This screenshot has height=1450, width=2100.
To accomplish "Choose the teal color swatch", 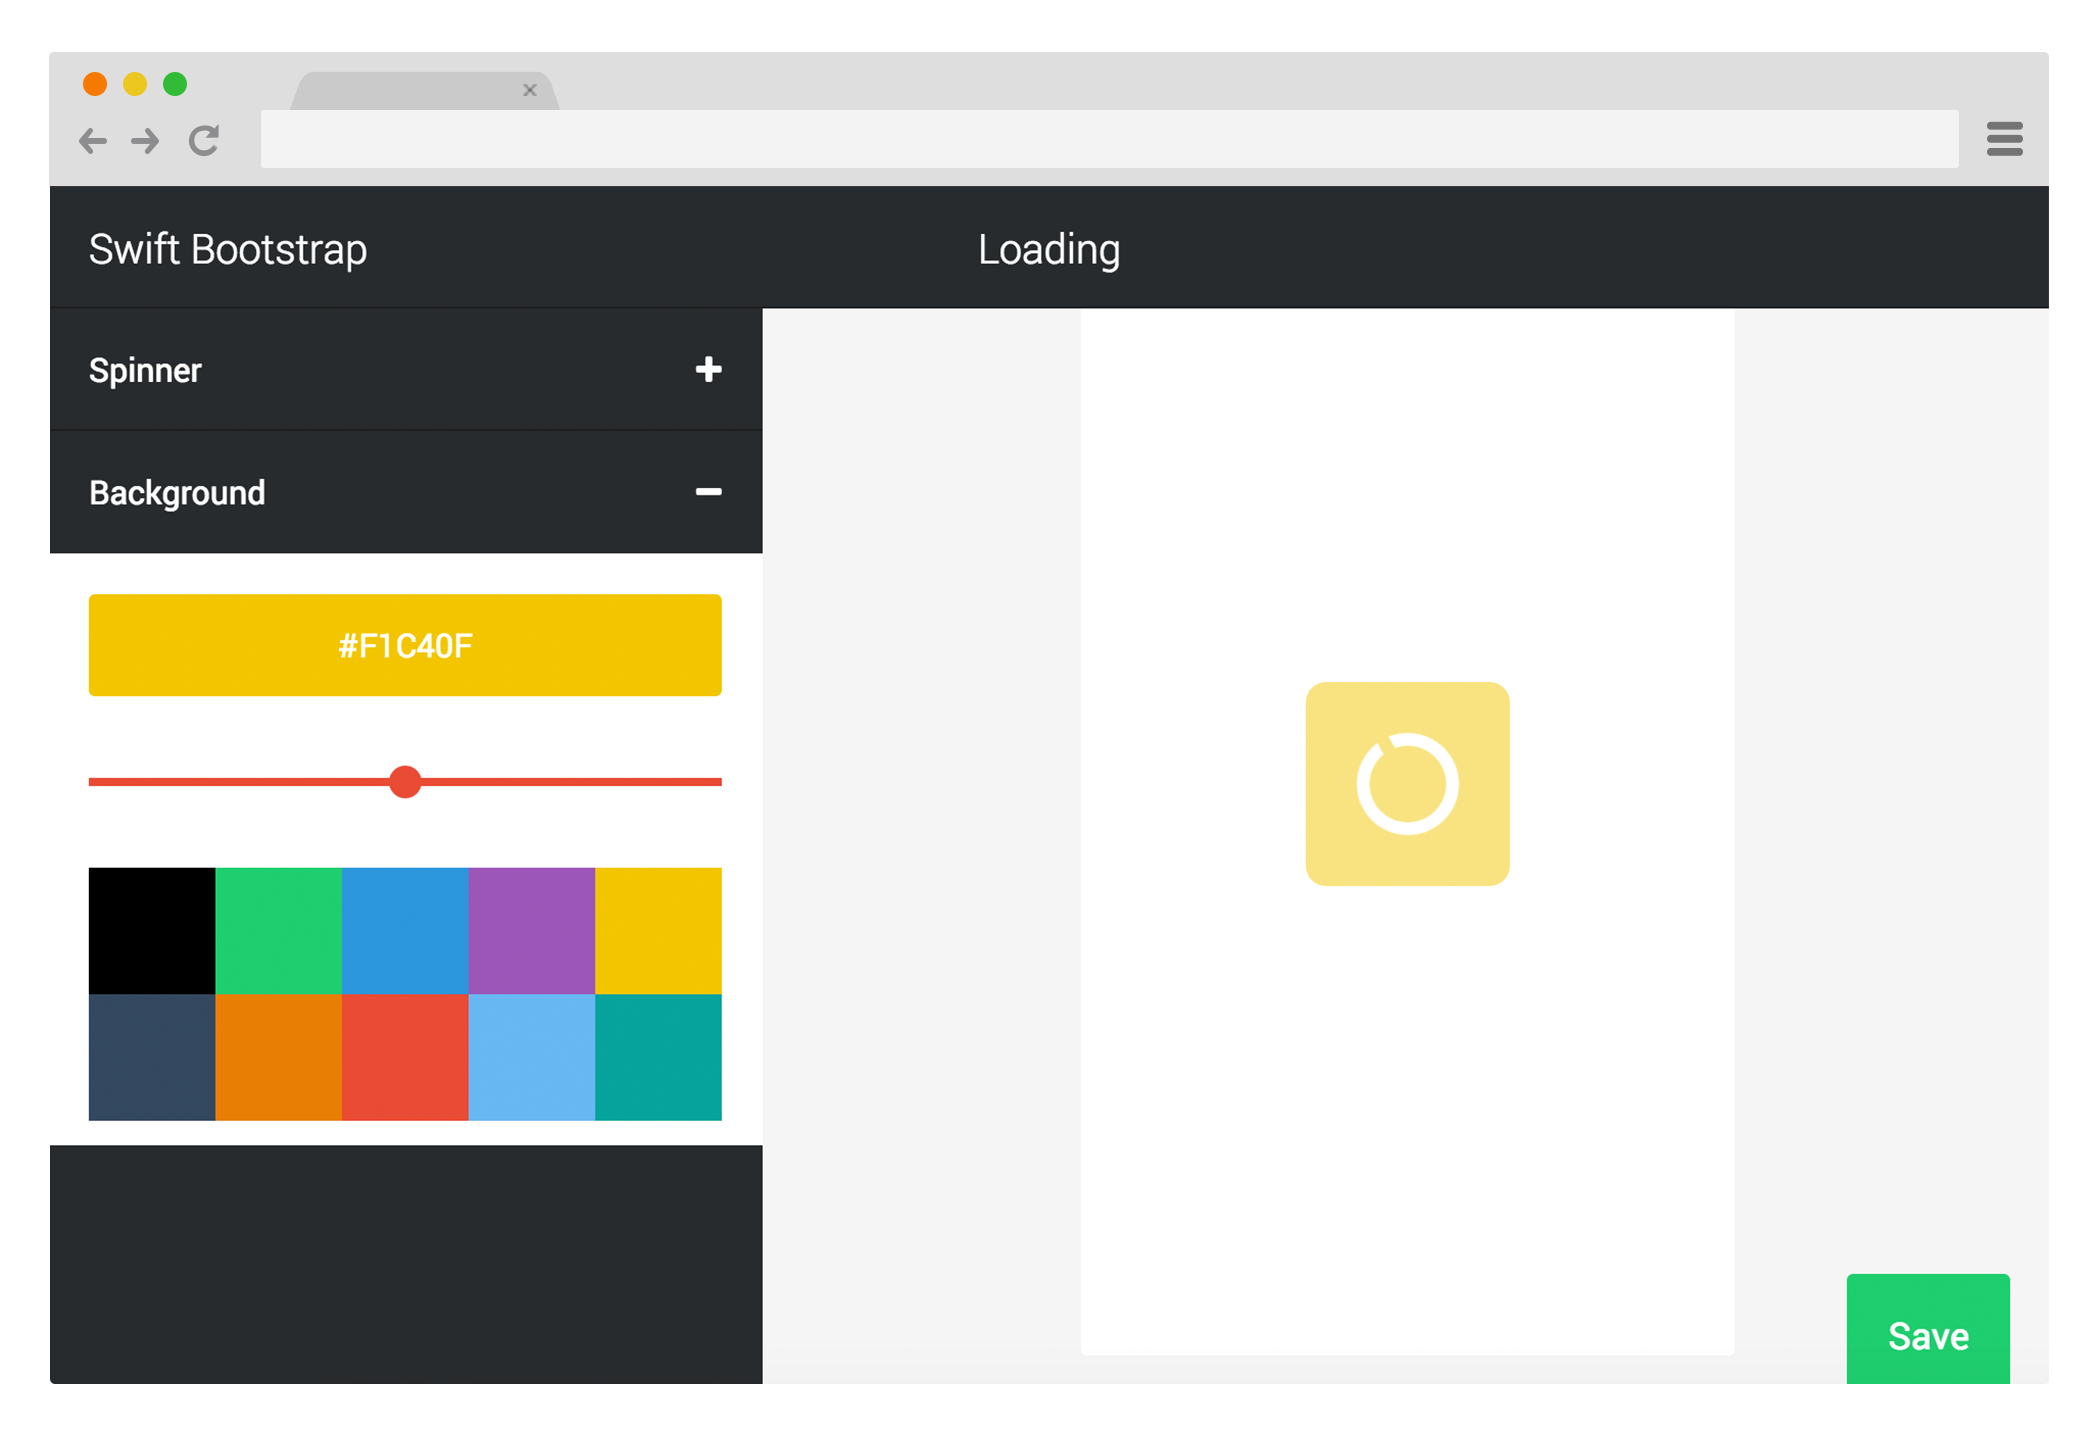I will coord(658,1057).
